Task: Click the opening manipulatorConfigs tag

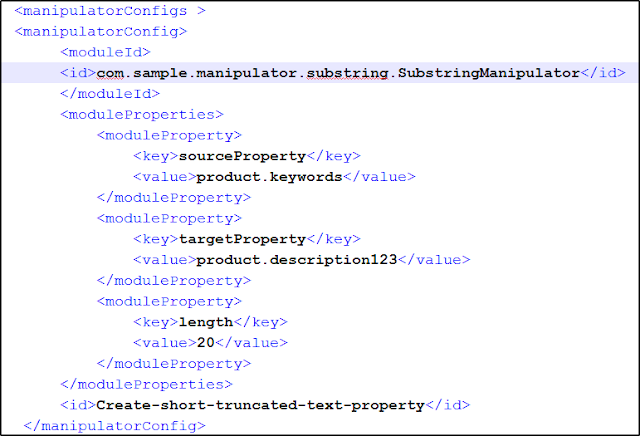Action: [110, 11]
